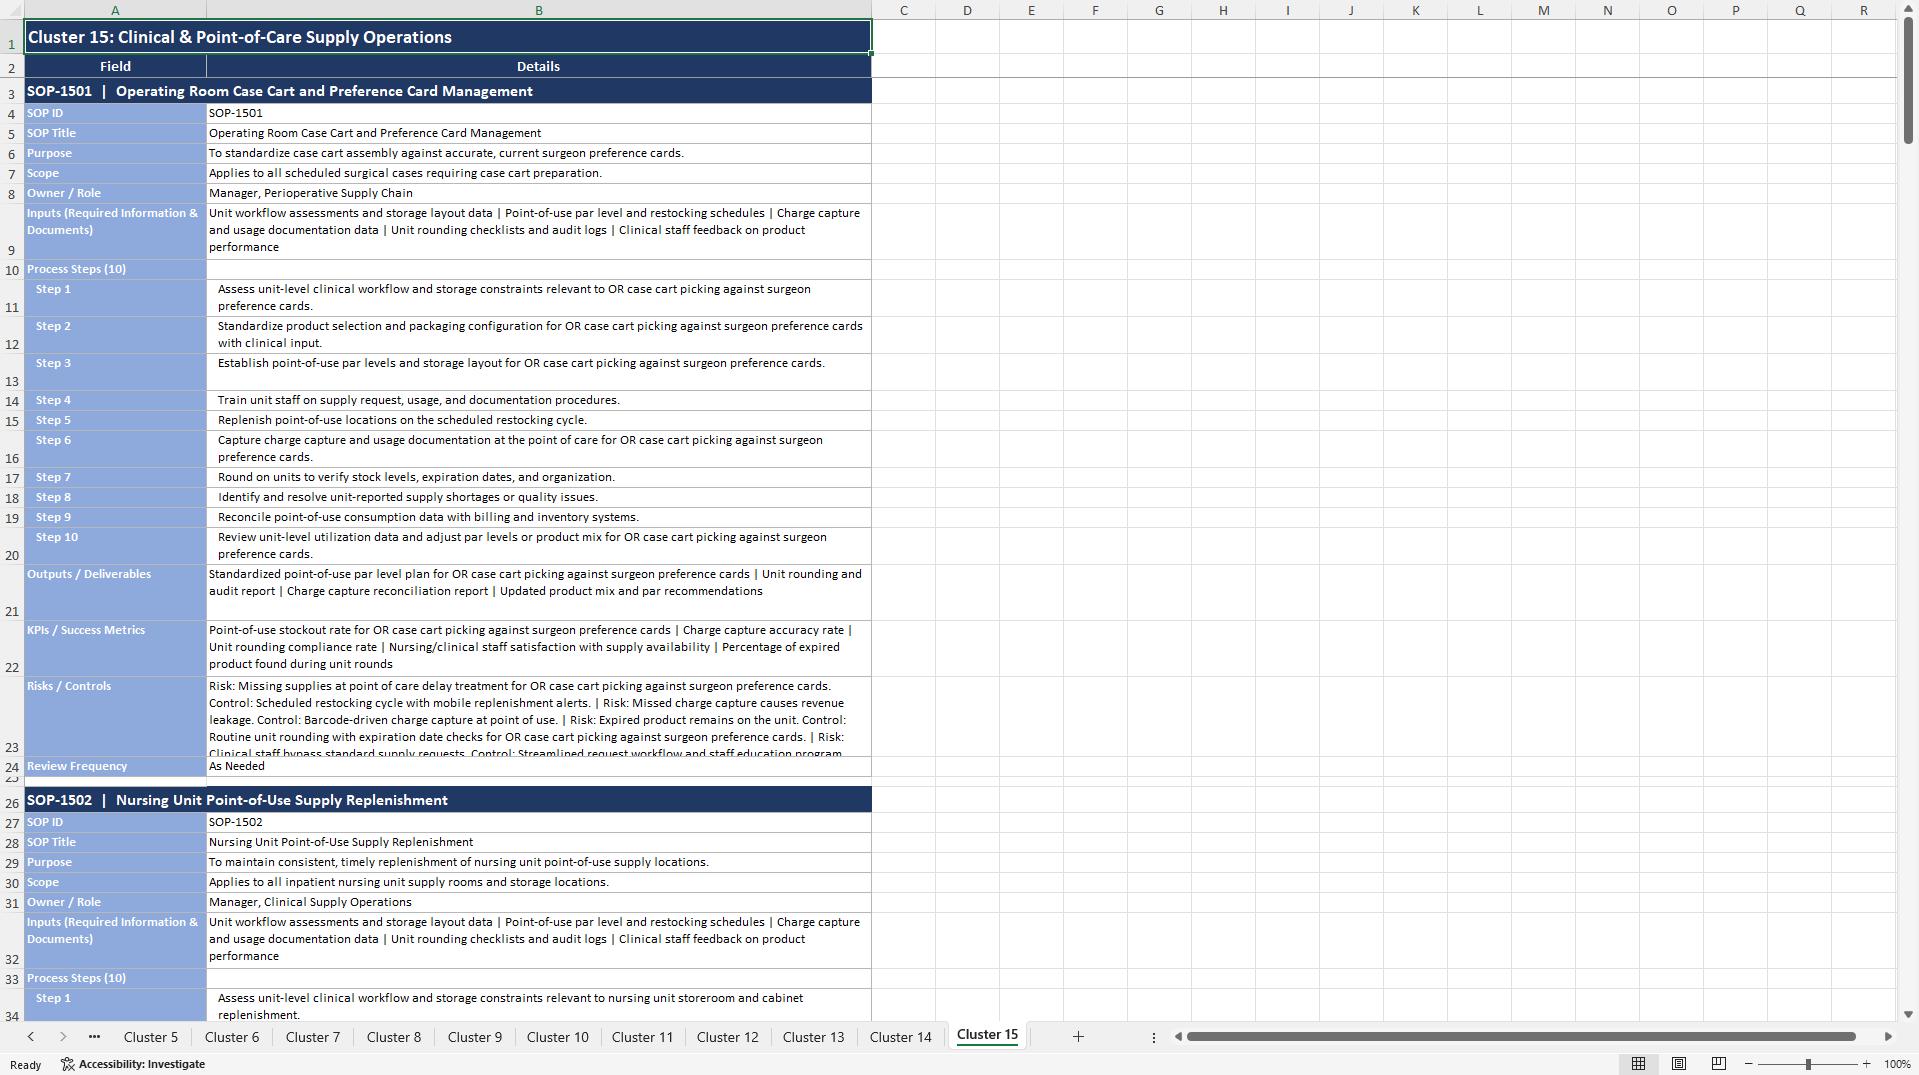Switch to Page Layout view
The height and width of the screenshot is (1075, 1919).
click(x=1678, y=1064)
